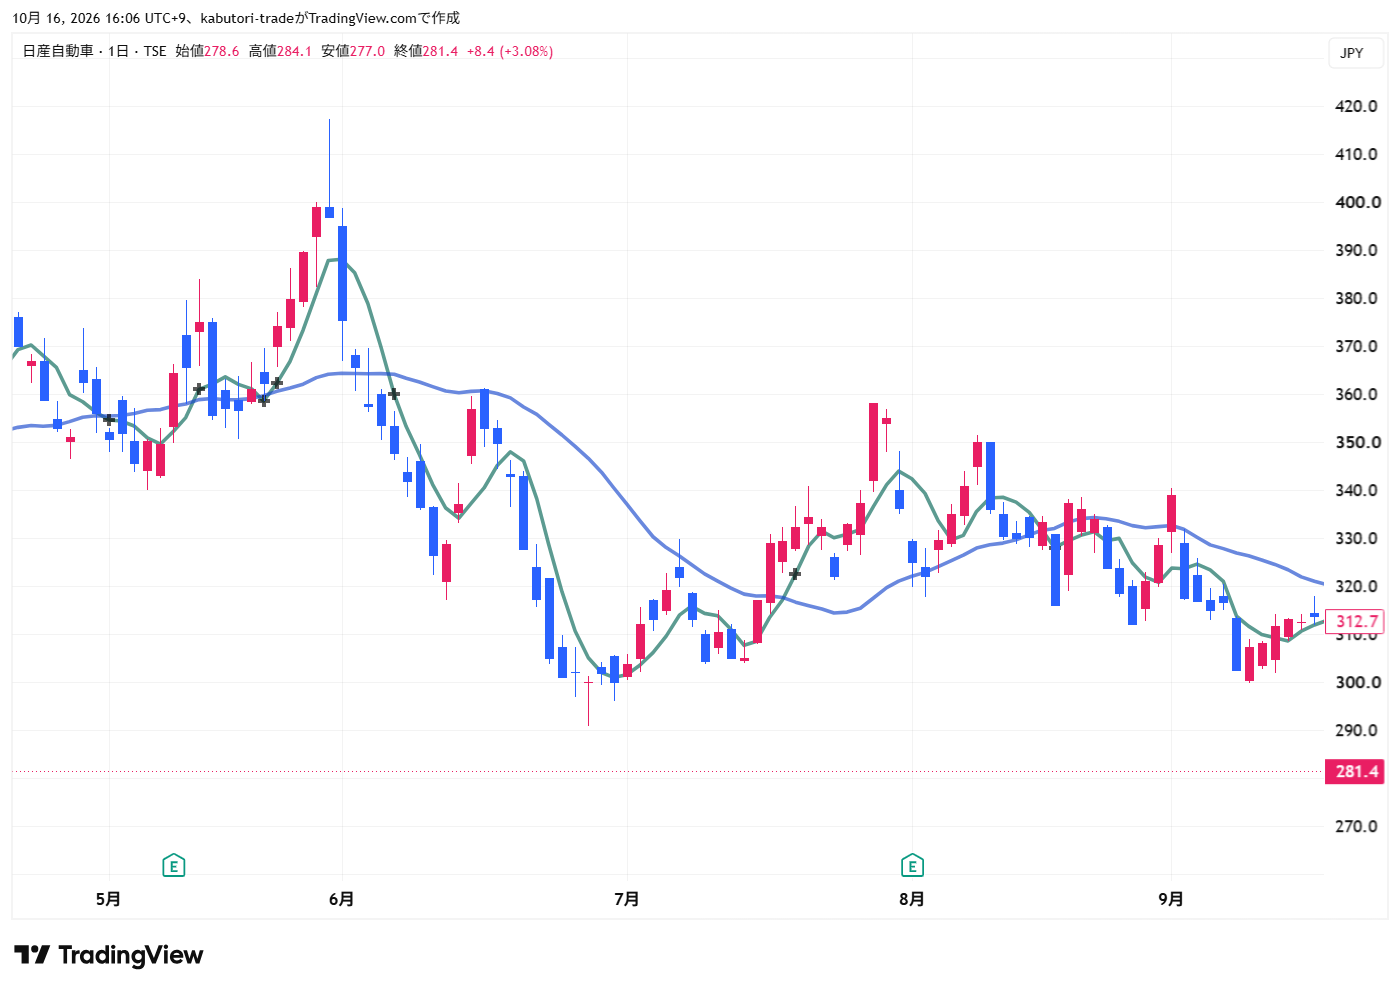Click the 420.0 price axis label
The width and height of the screenshot is (1400, 991).
pyautogui.click(x=1356, y=106)
